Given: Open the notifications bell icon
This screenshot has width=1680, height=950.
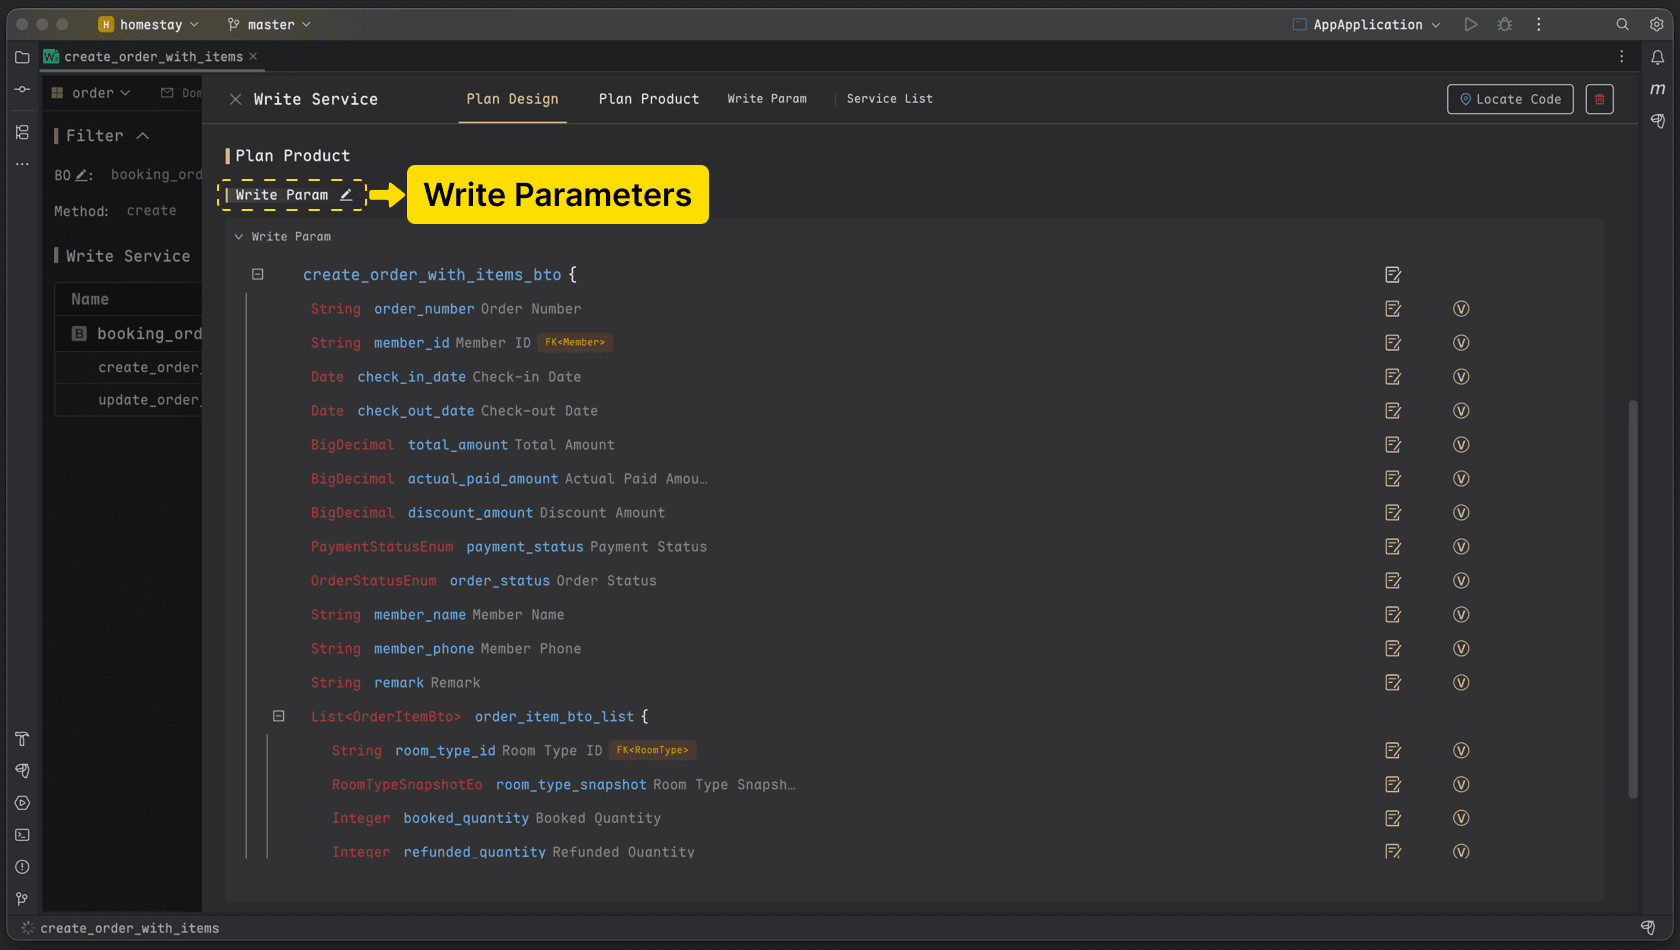Looking at the screenshot, I should pos(1657,57).
